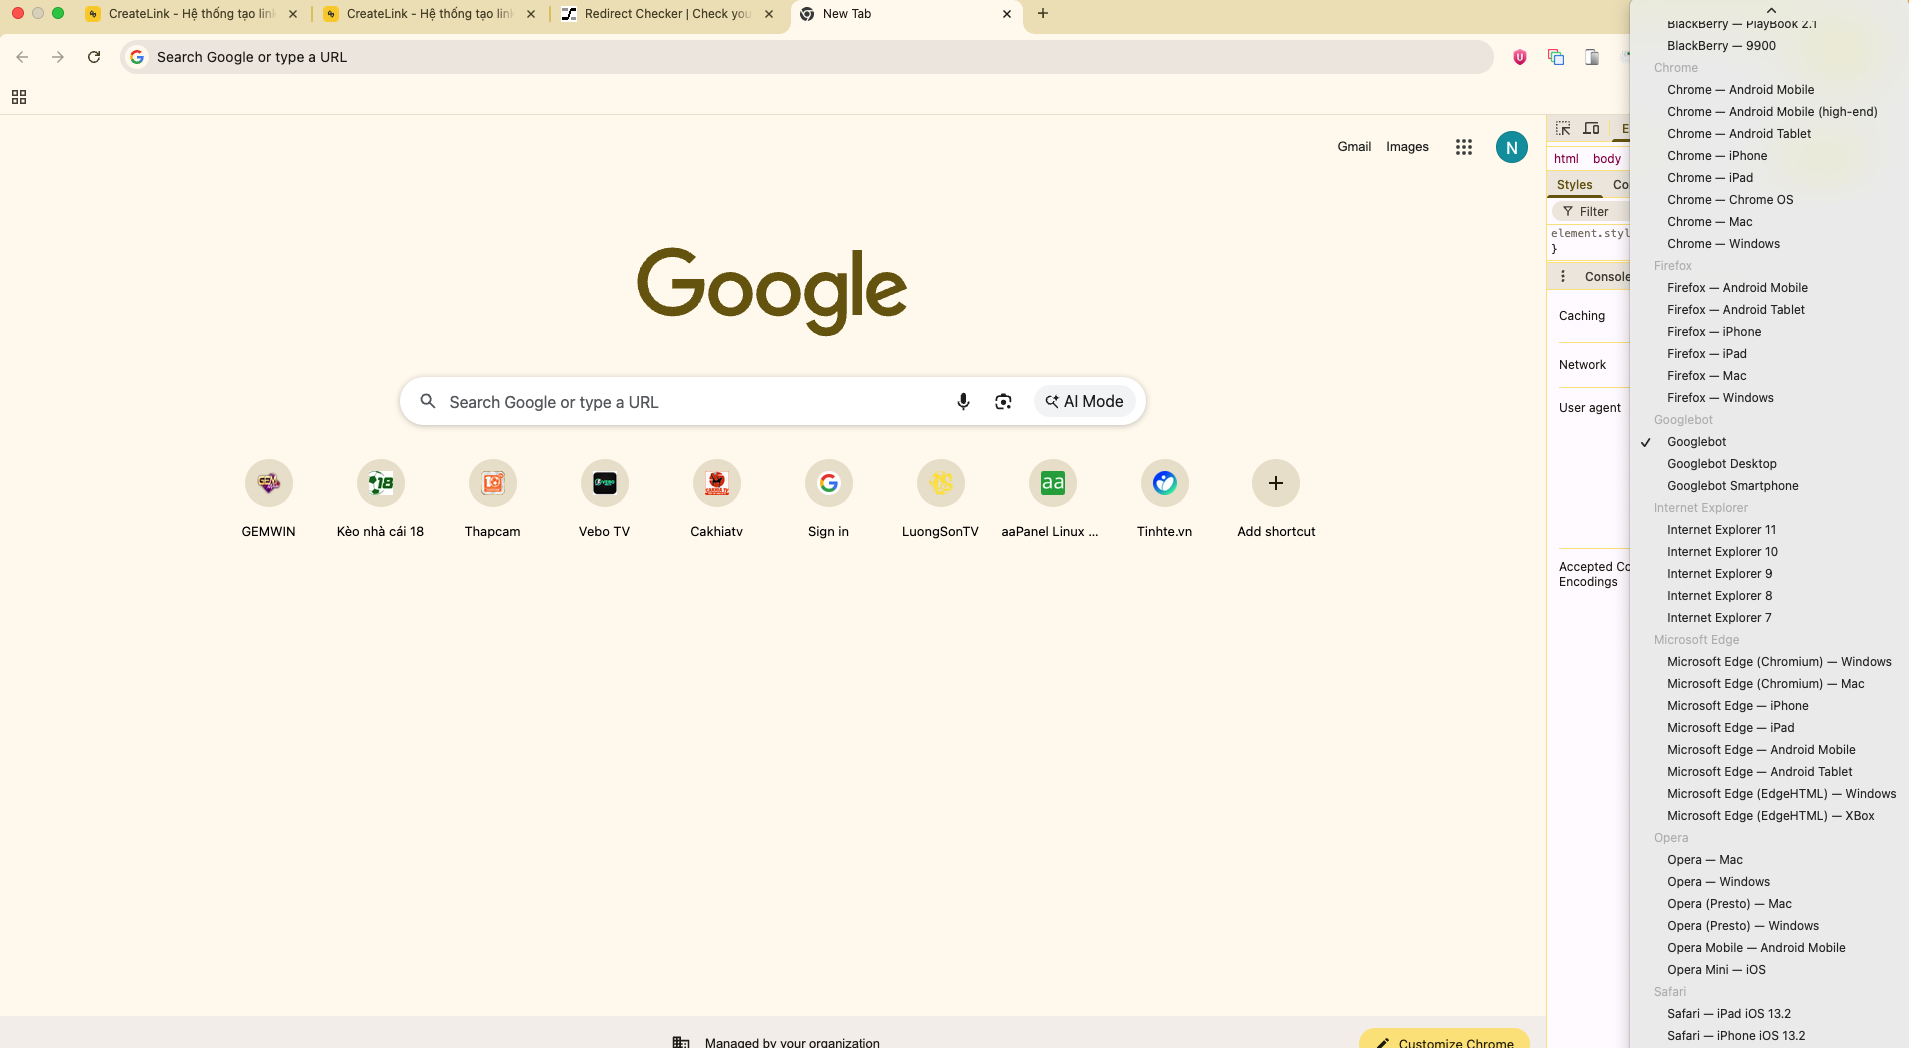This screenshot has width=1909, height=1048.
Task: Open the N profile avatar
Action: pyautogui.click(x=1512, y=147)
